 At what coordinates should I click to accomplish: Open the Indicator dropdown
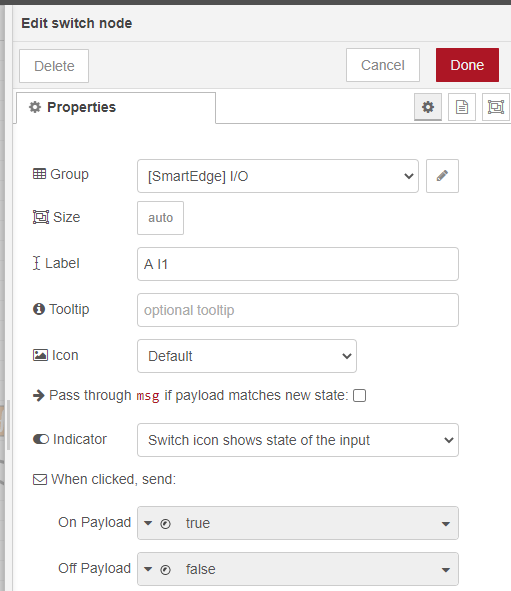[298, 440]
